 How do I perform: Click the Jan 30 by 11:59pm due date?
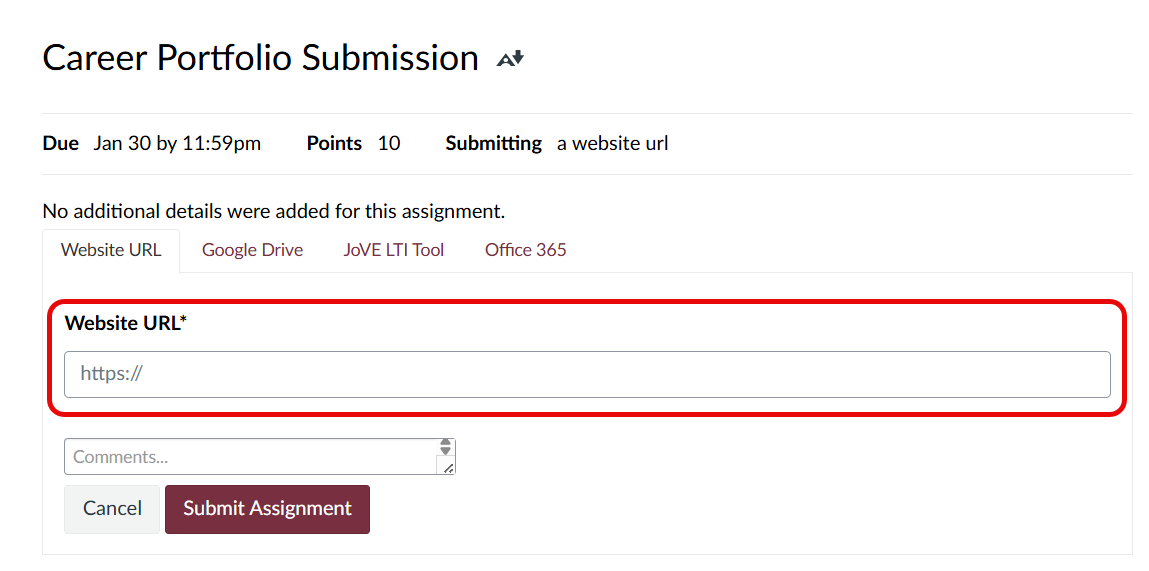[x=177, y=143]
